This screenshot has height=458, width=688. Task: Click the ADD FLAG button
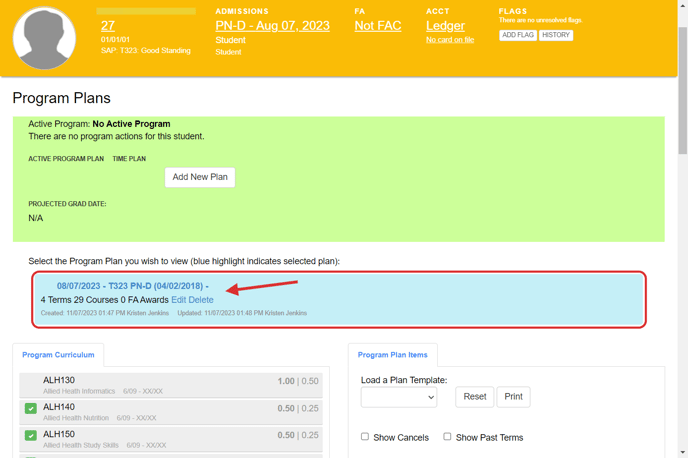[x=517, y=35]
